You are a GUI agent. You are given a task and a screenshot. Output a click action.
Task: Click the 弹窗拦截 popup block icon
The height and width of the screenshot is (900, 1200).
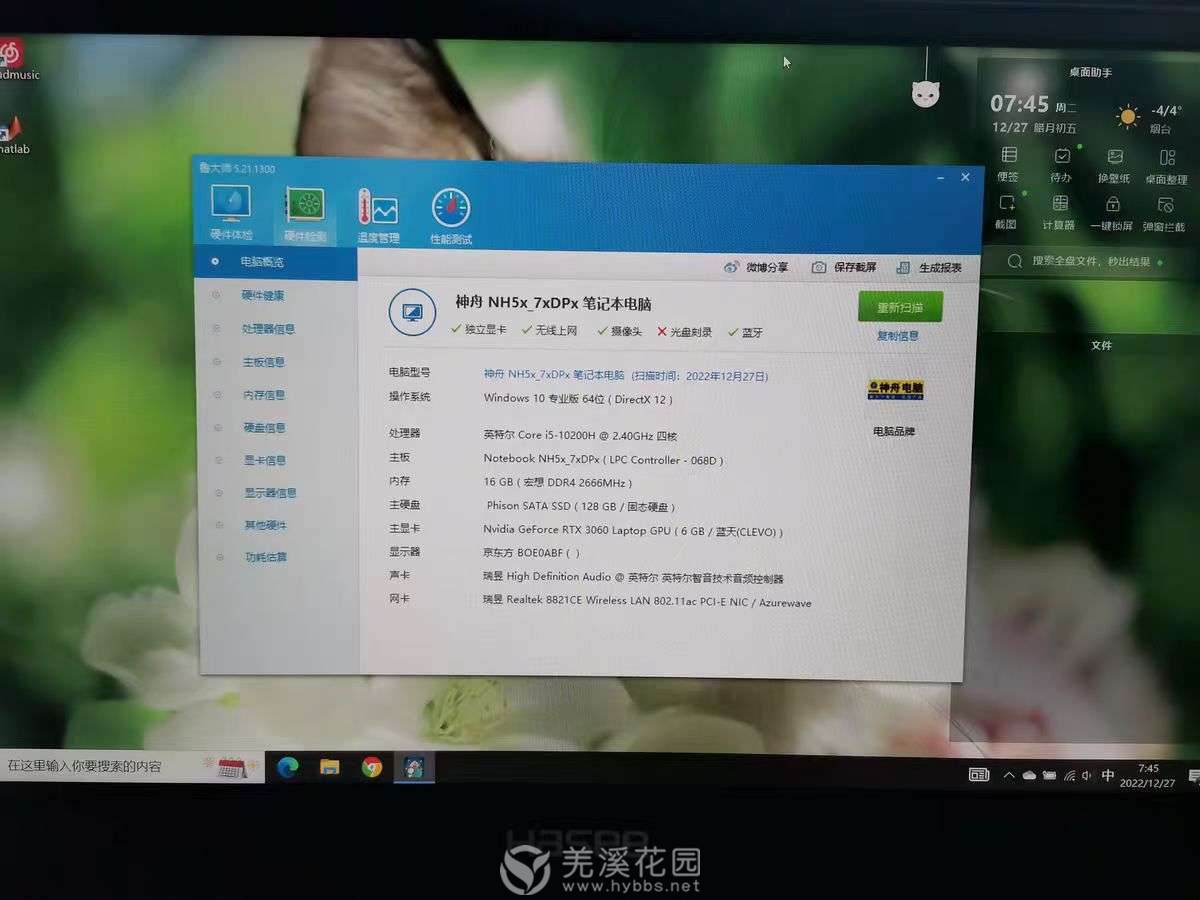(1165, 205)
